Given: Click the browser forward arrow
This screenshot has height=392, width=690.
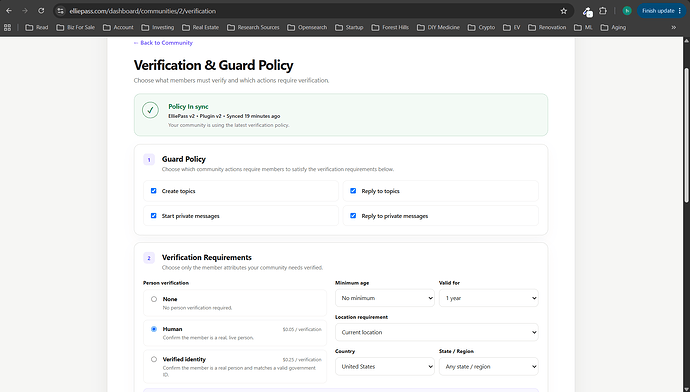Looking at the screenshot, I should click(x=25, y=11).
